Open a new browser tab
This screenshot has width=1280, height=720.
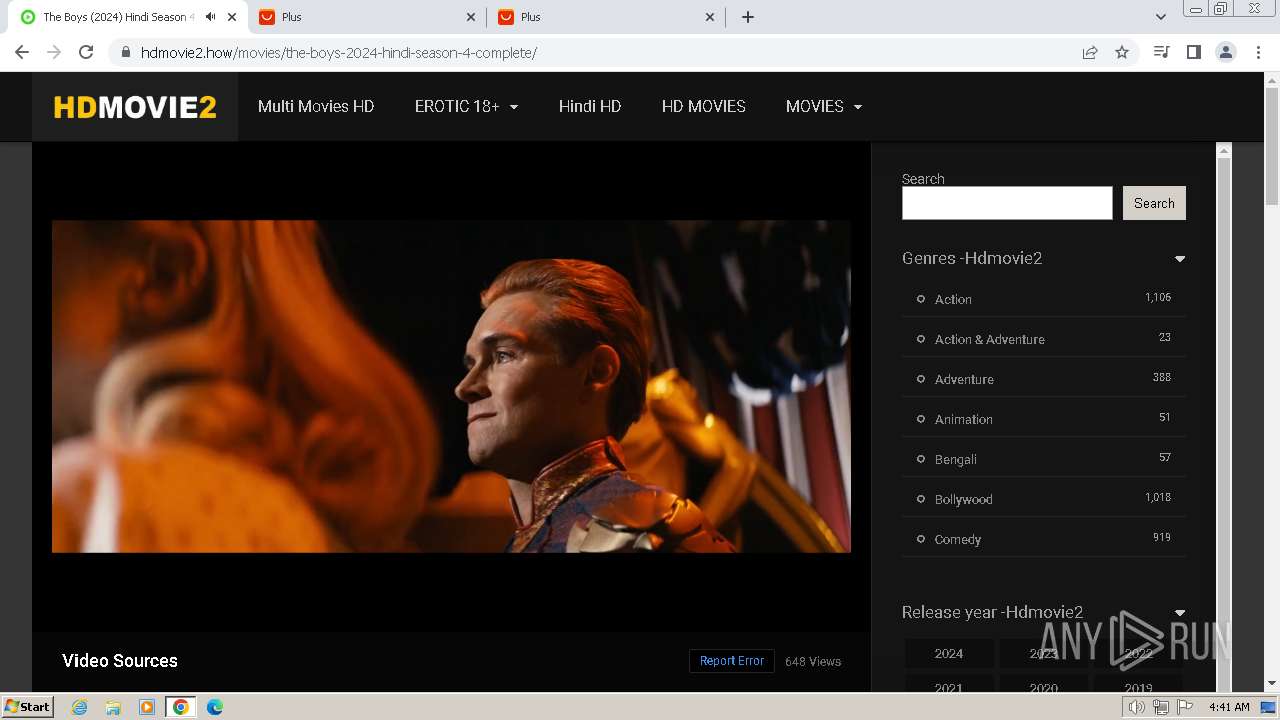[x=748, y=17]
